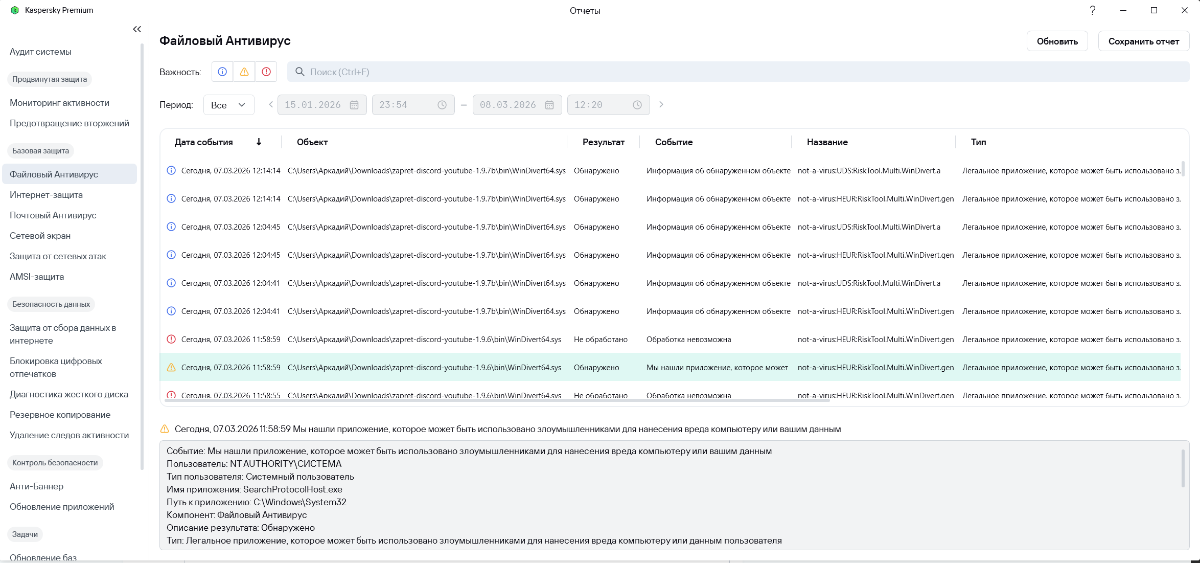Go to next period with right arrow
The image size is (1200, 563).
point(661,105)
